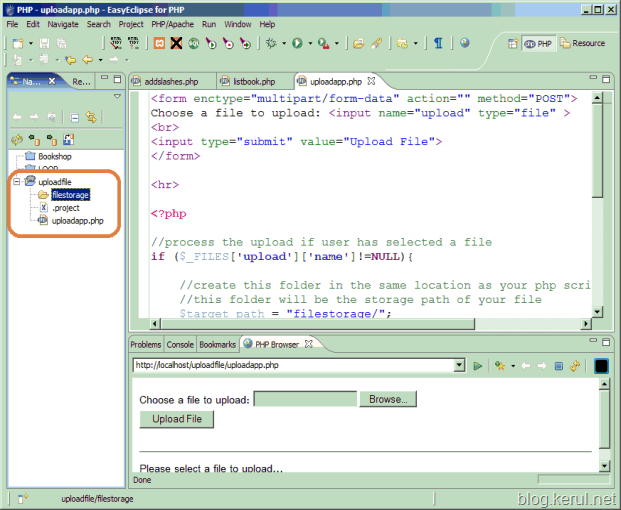The image size is (621, 510).
Task: Collapse the uploadfile project tree node
Action: coord(17,182)
